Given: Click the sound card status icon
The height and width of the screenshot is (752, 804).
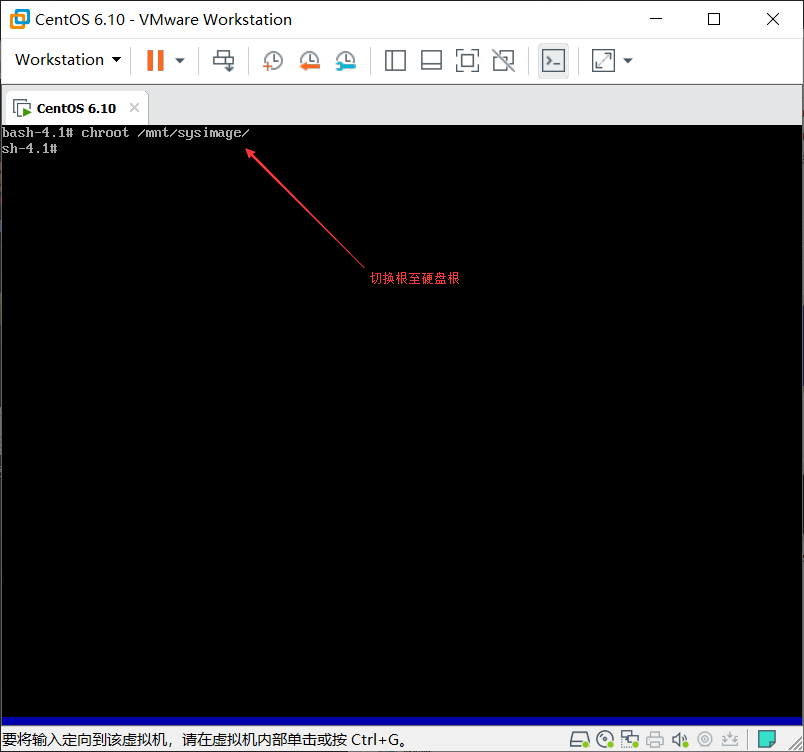Looking at the screenshot, I should tap(680, 739).
